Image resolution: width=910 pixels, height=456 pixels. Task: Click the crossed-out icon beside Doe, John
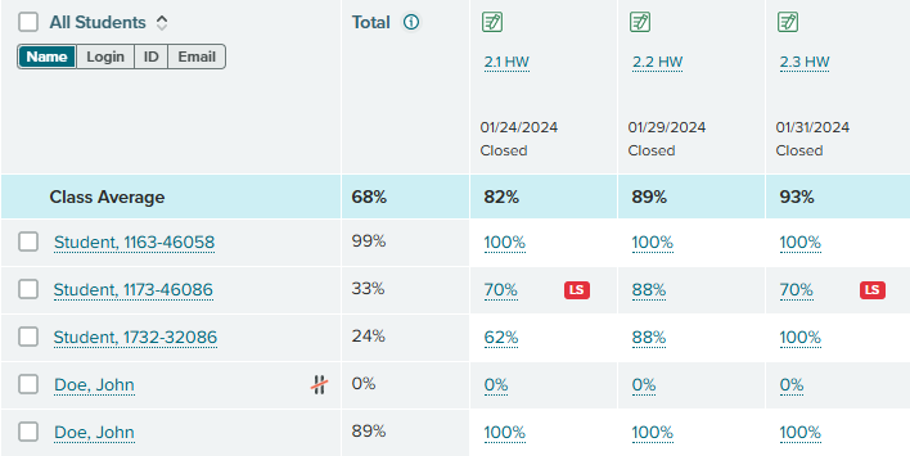pyautogui.click(x=319, y=385)
